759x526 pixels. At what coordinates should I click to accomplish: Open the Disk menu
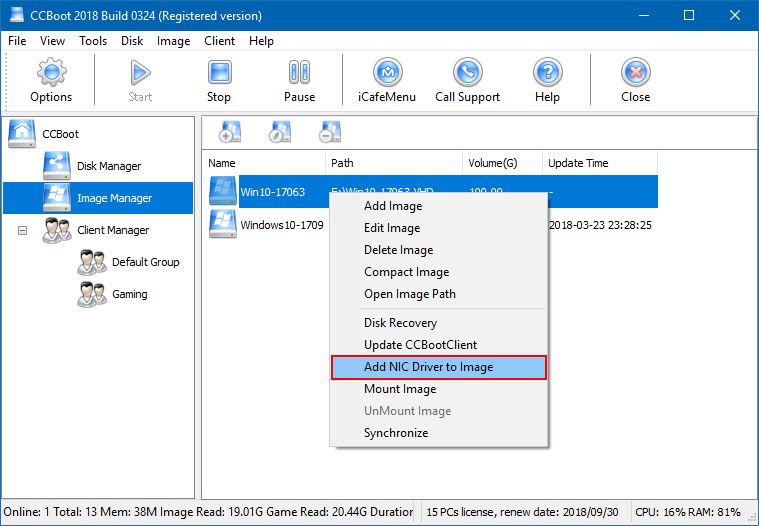click(x=132, y=41)
